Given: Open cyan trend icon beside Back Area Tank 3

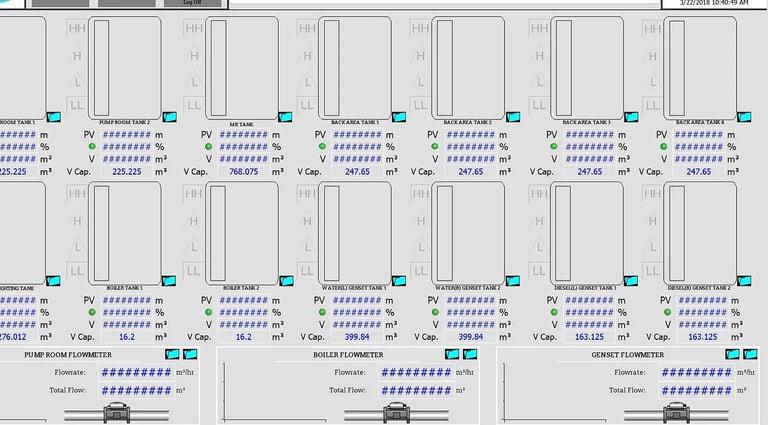Looking at the screenshot, I should [631, 117].
